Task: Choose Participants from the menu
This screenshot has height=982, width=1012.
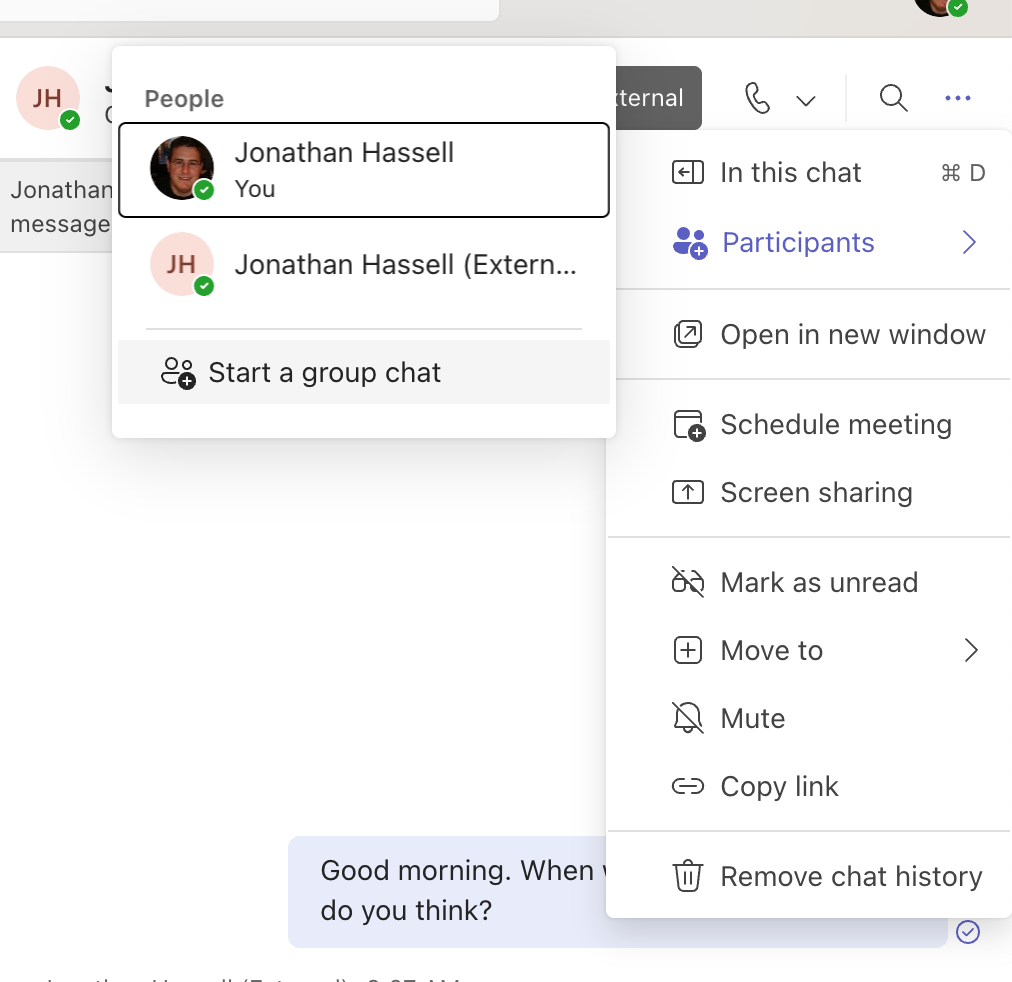Action: [x=811, y=243]
